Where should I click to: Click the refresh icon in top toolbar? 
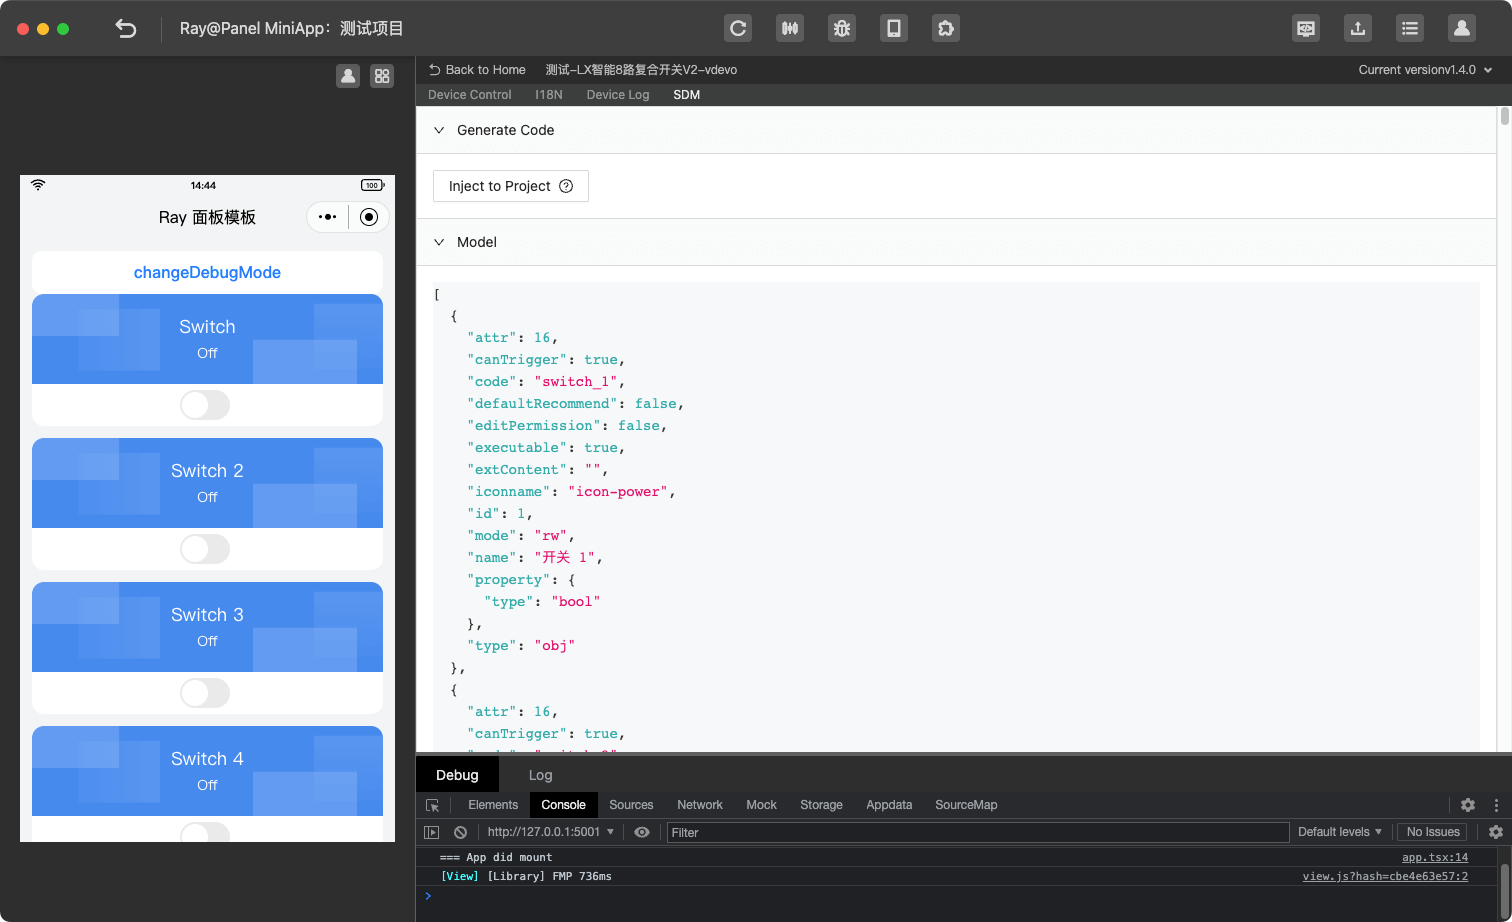(738, 28)
